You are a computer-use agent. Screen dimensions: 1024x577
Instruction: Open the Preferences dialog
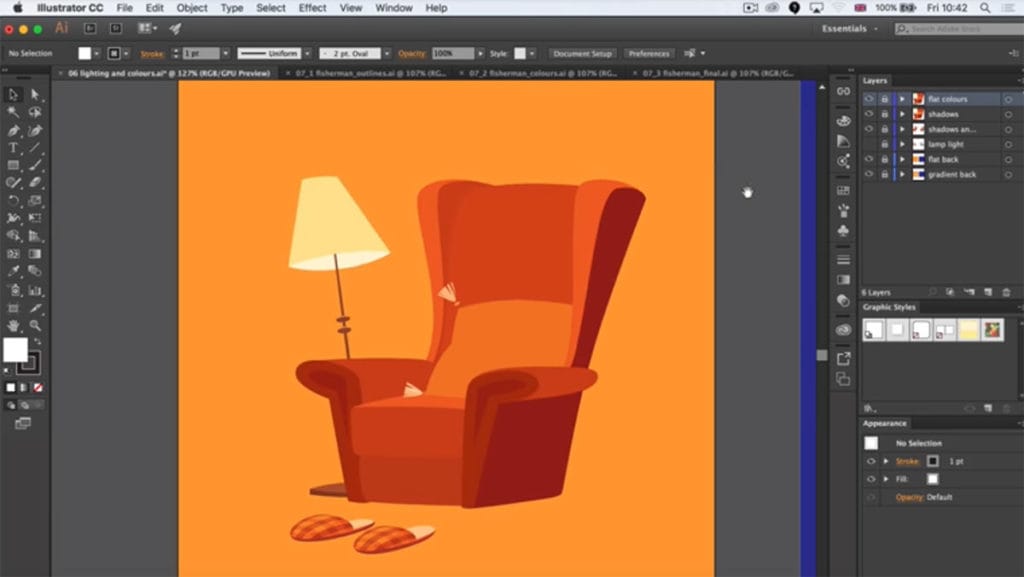click(649, 53)
